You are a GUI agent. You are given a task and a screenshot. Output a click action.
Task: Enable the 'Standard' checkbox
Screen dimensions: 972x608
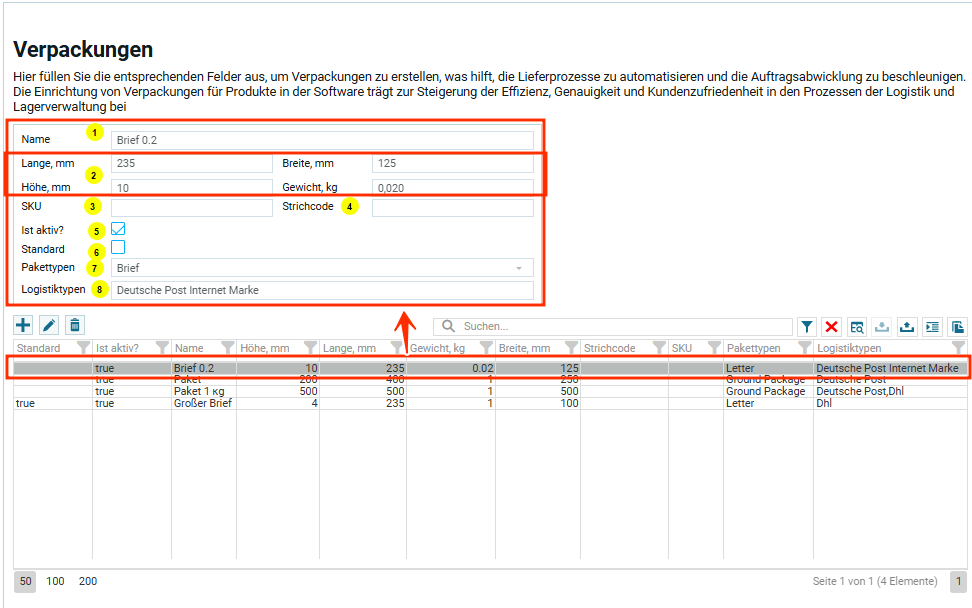point(118,248)
